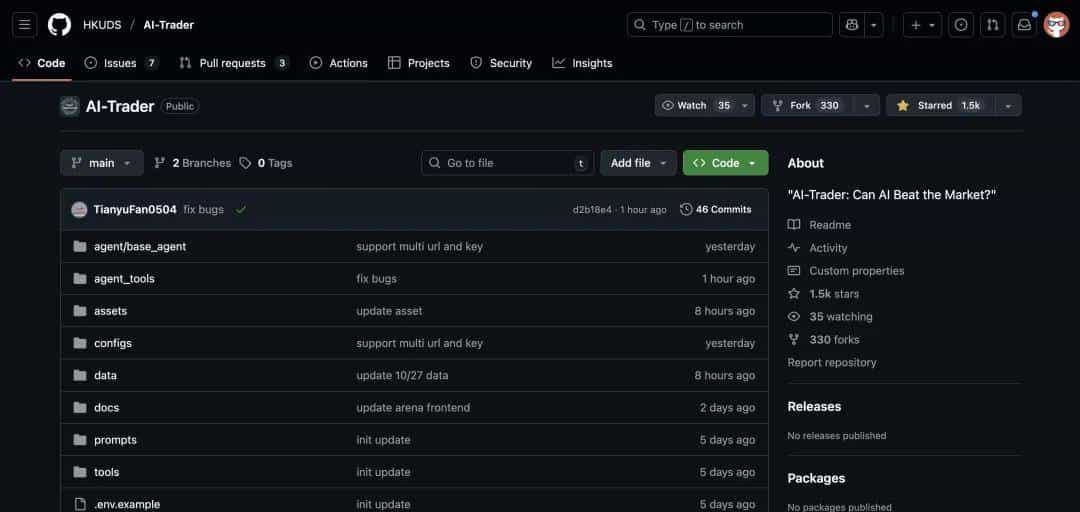The width and height of the screenshot is (1080, 512).
Task: View the 0 Tags link
Action: coord(266,163)
